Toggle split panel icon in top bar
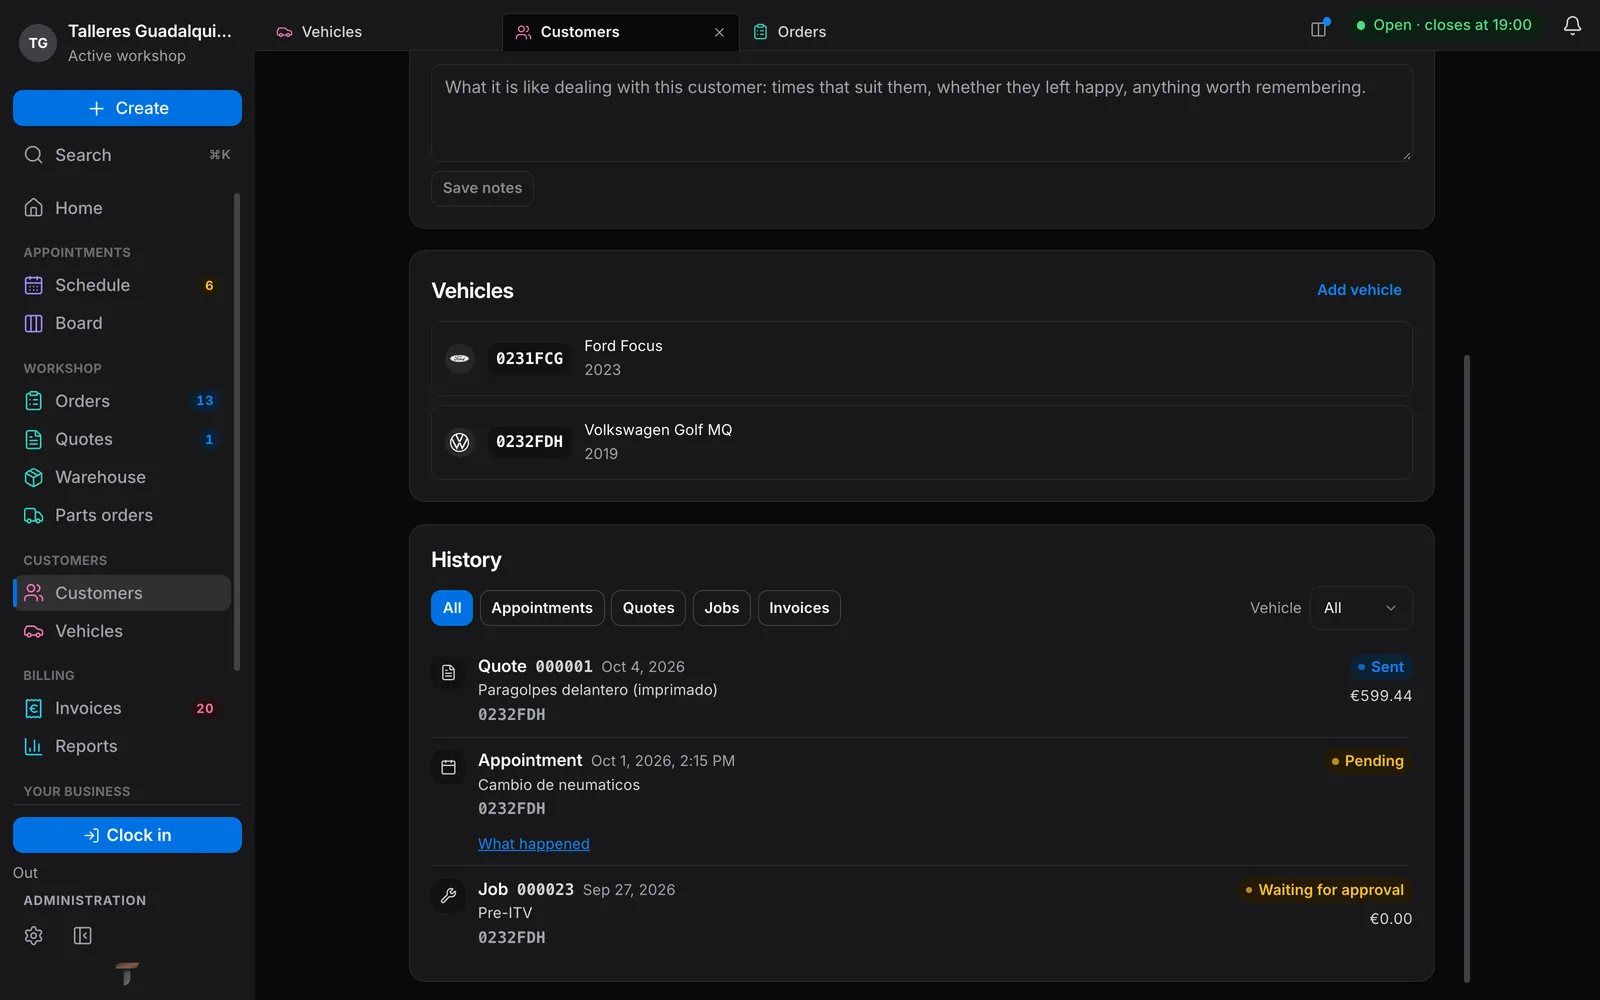The image size is (1600, 1000). coord(1319,28)
